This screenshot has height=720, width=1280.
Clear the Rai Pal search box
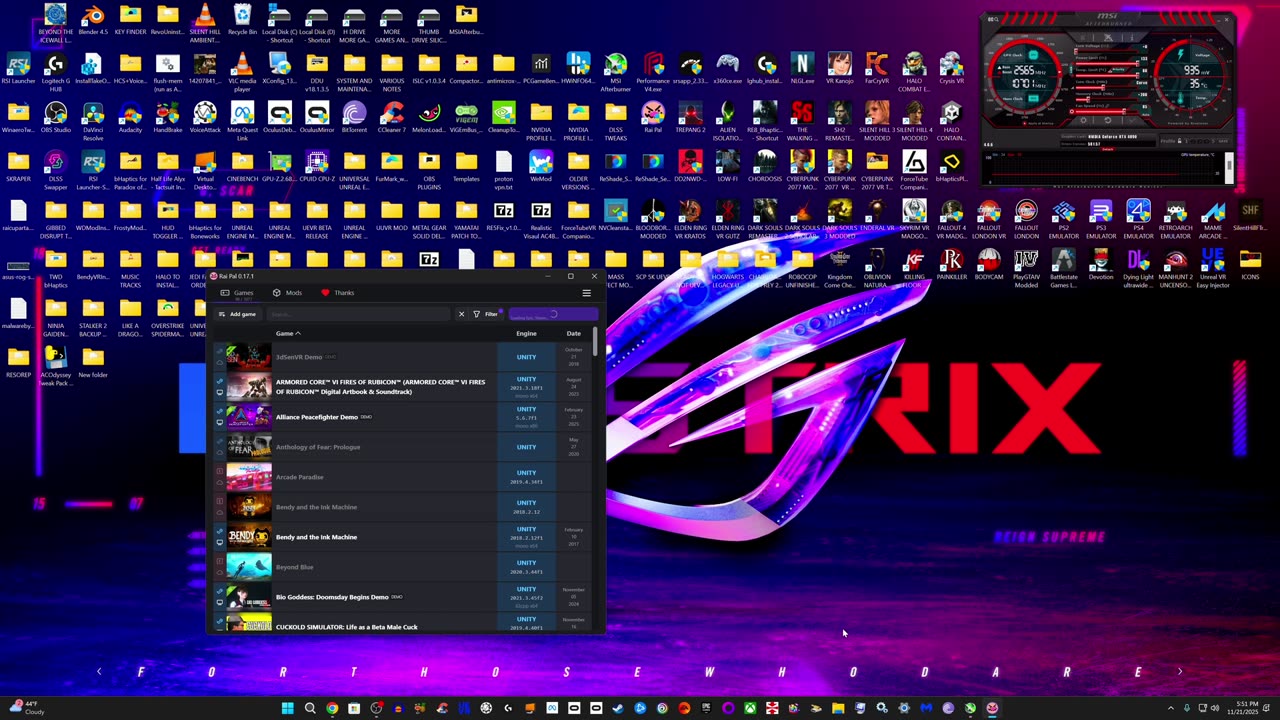tap(461, 314)
